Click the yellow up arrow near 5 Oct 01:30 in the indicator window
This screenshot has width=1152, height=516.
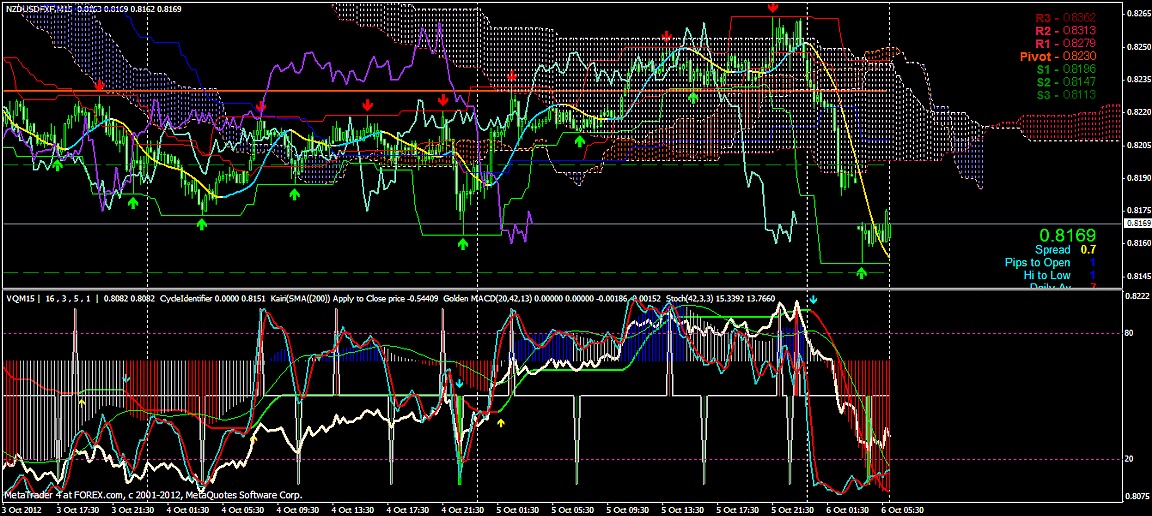502,423
